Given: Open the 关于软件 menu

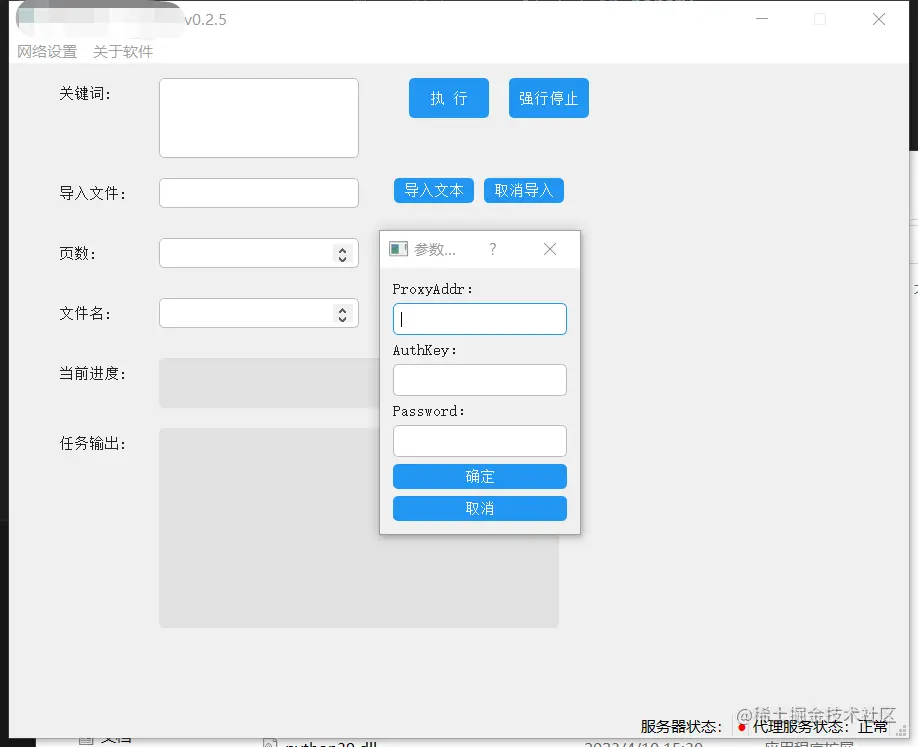Looking at the screenshot, I should tap(123, 52).
